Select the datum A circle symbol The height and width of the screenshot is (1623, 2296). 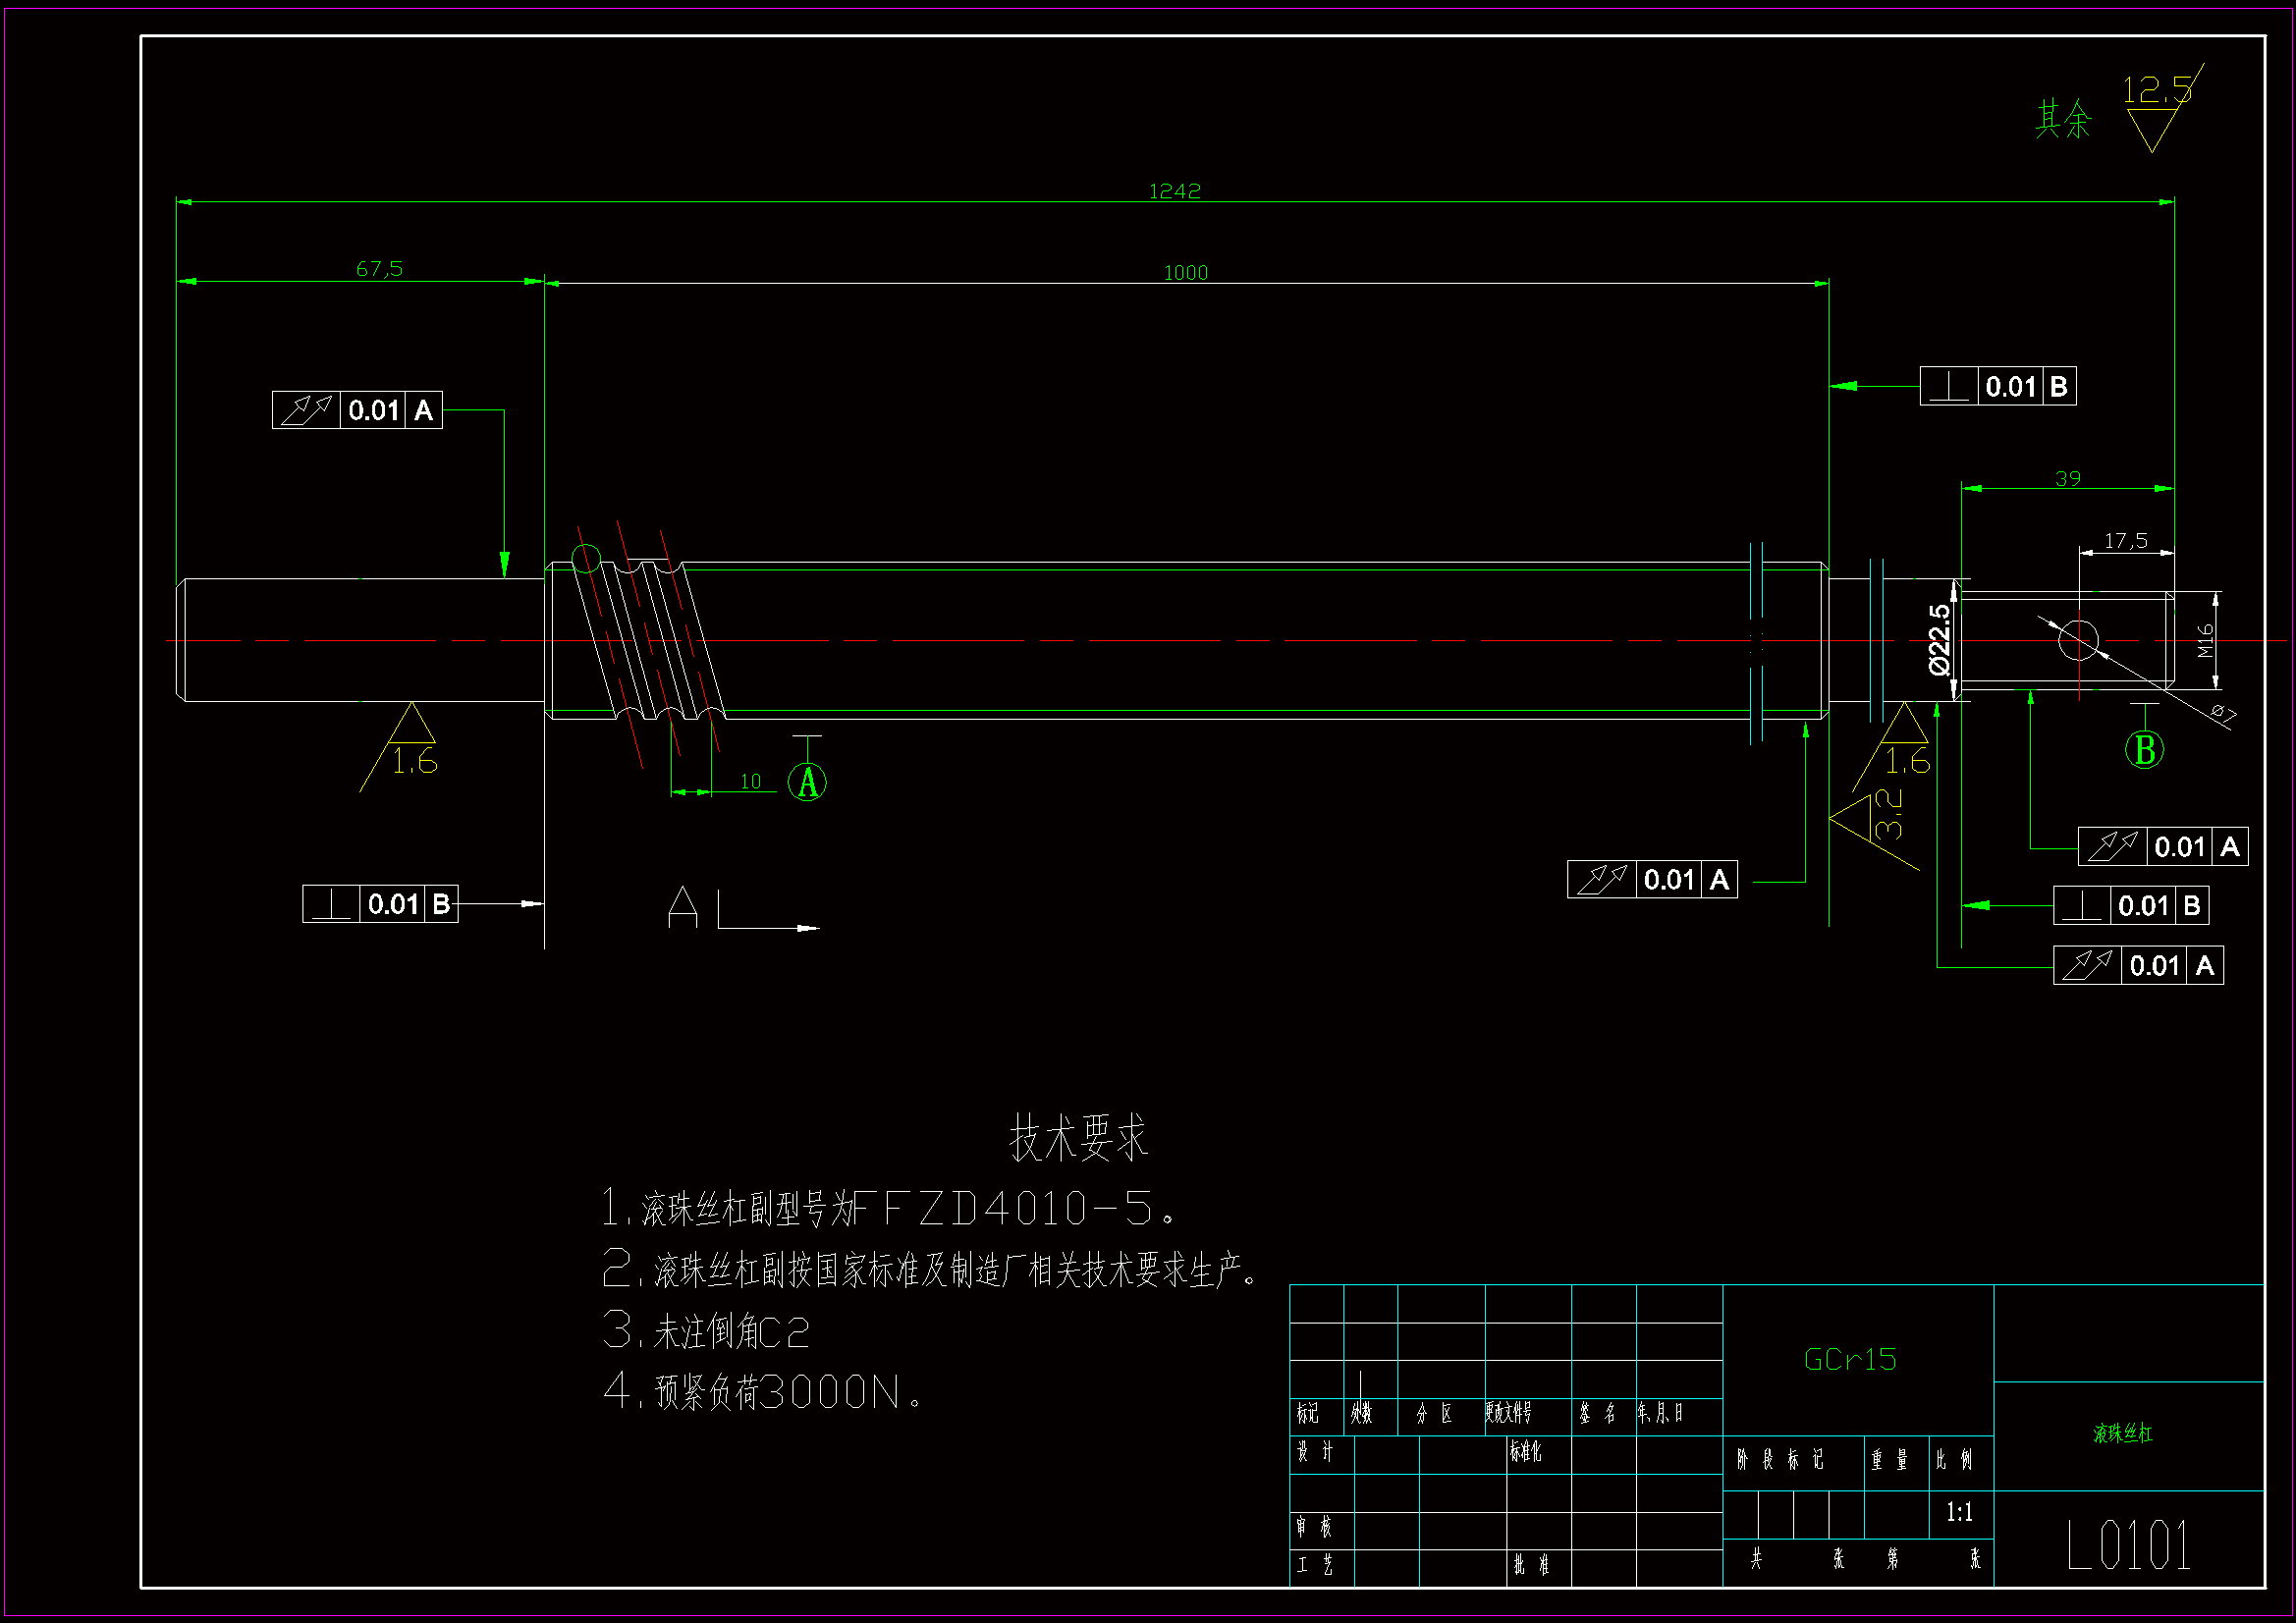806,782
